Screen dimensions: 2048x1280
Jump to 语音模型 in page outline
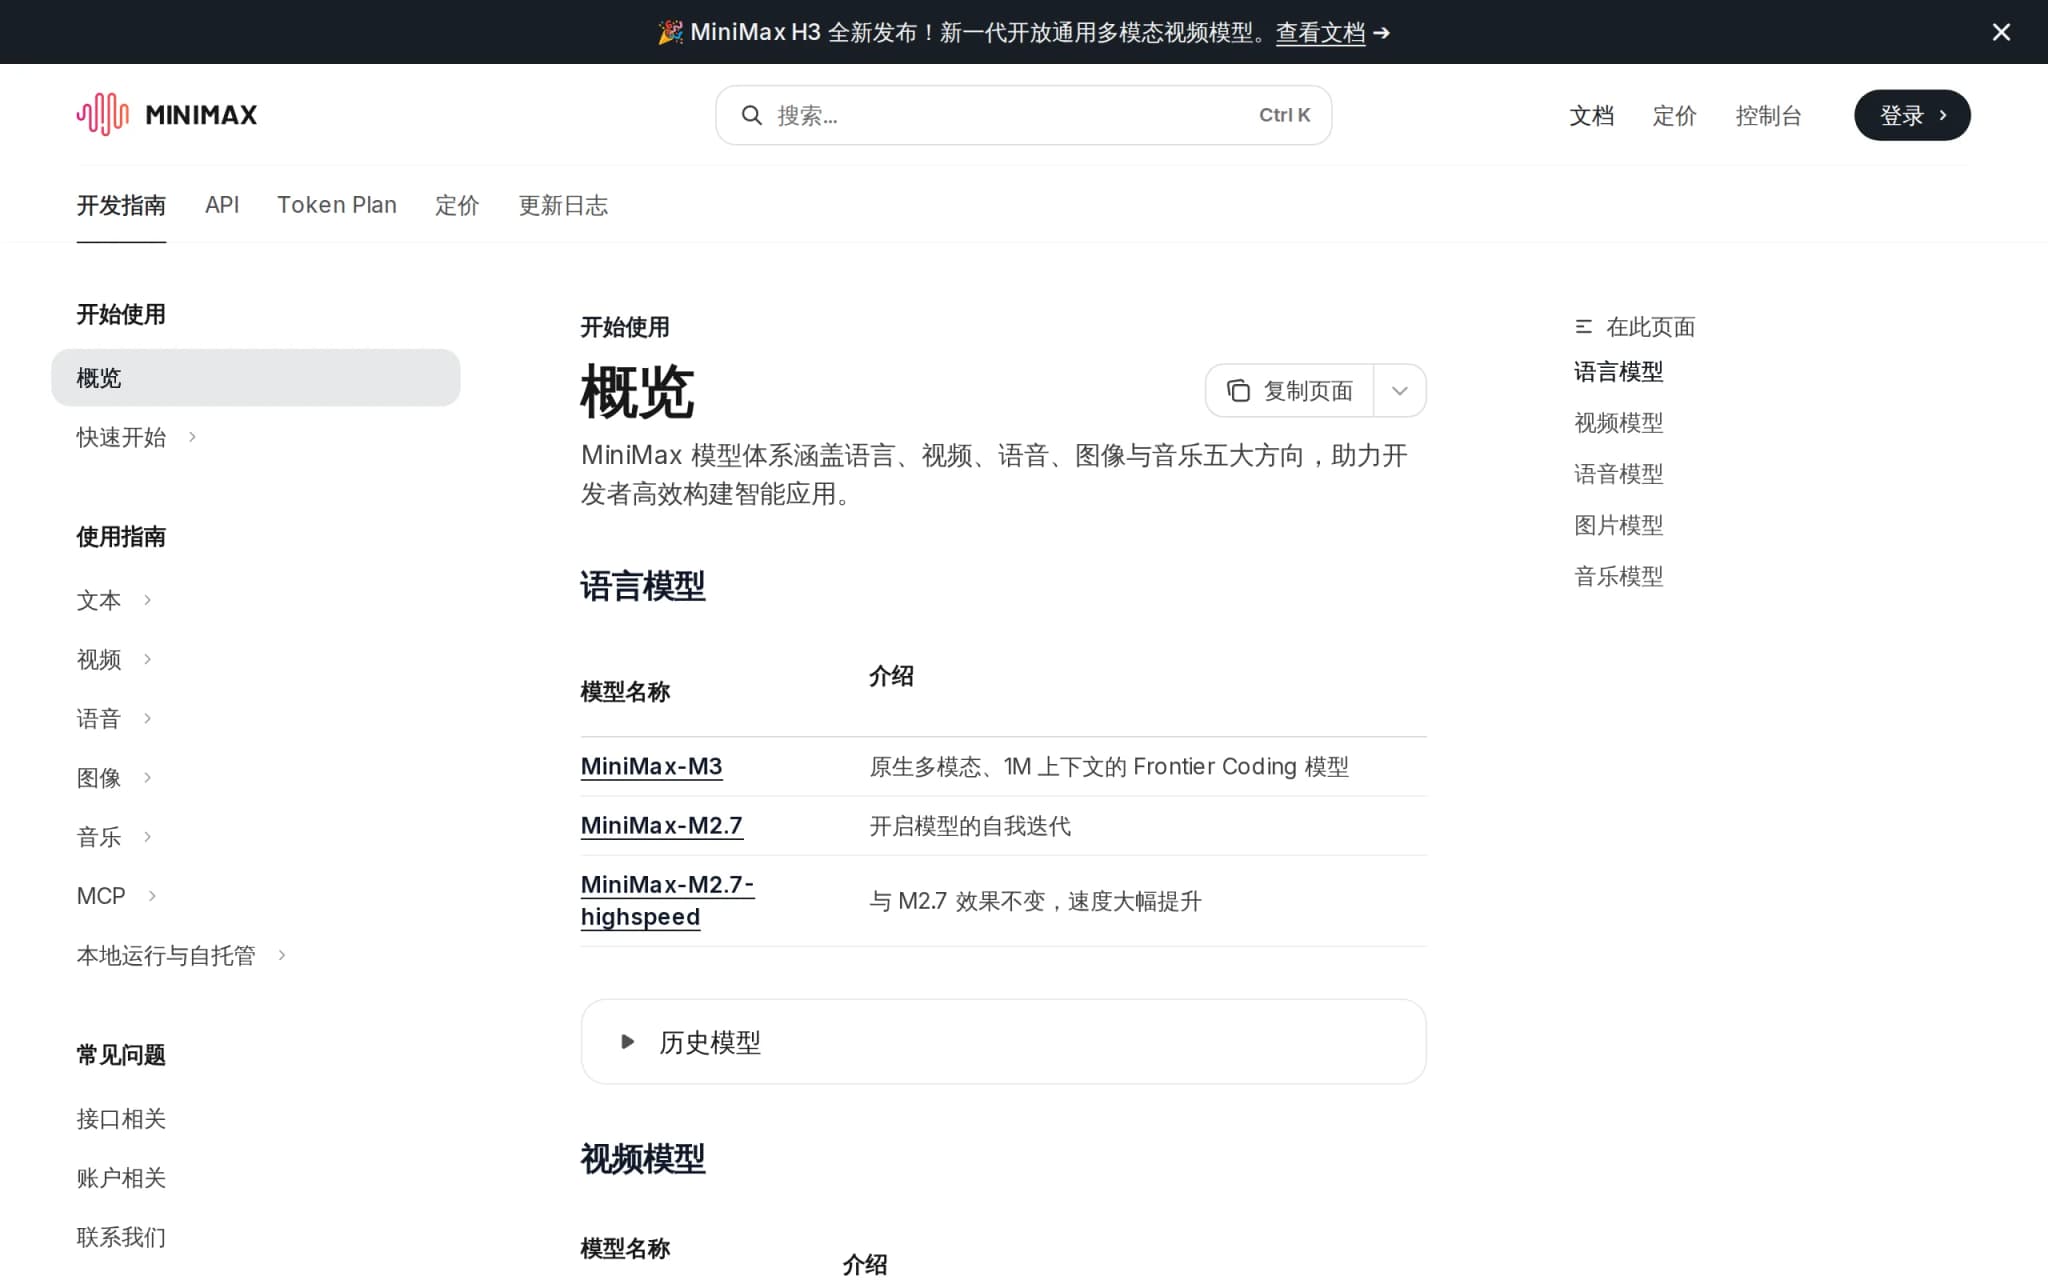[1618, 474]
